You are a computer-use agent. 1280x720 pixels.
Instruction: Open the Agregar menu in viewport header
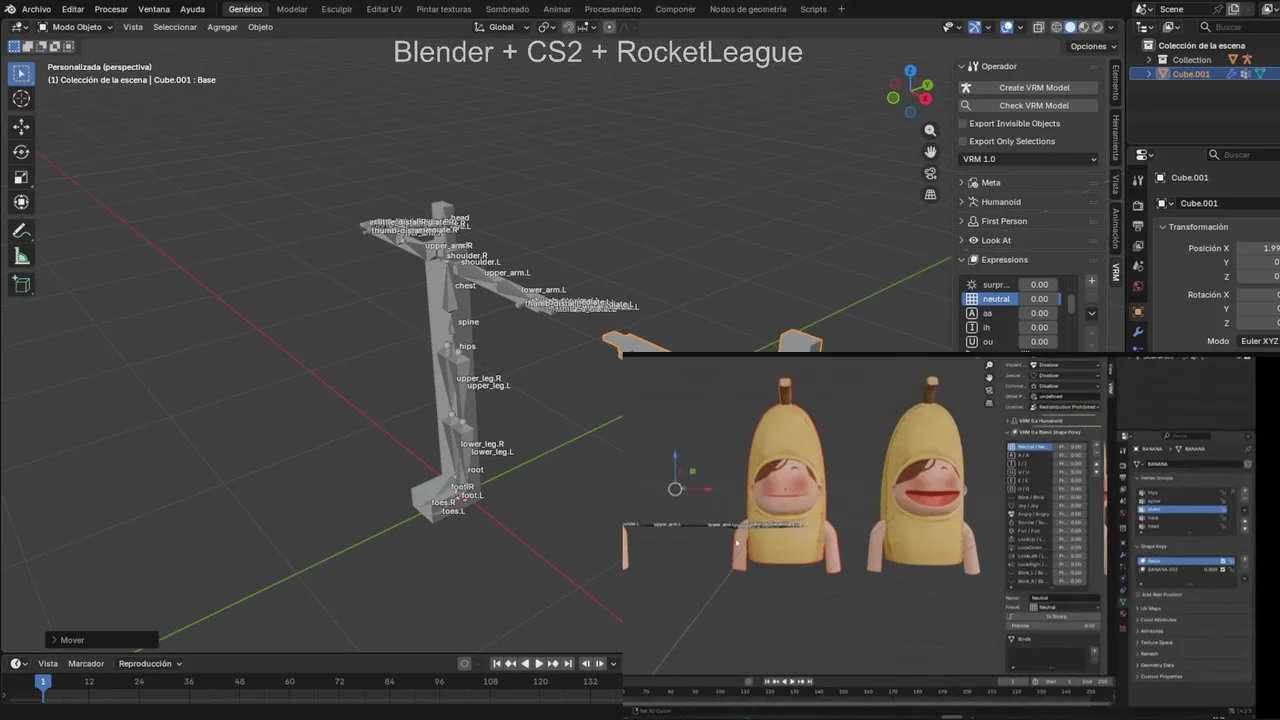click(x=222, y=27)
